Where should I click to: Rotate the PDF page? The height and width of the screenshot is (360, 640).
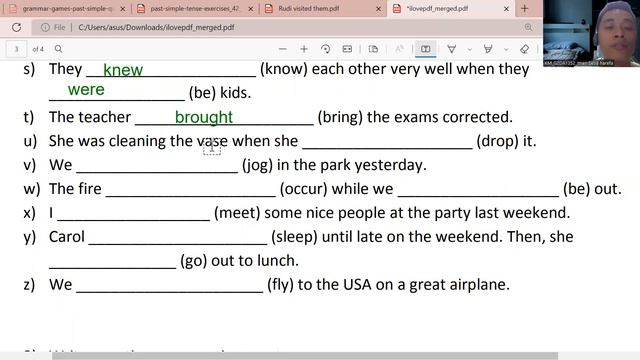(x=325, y=49)
